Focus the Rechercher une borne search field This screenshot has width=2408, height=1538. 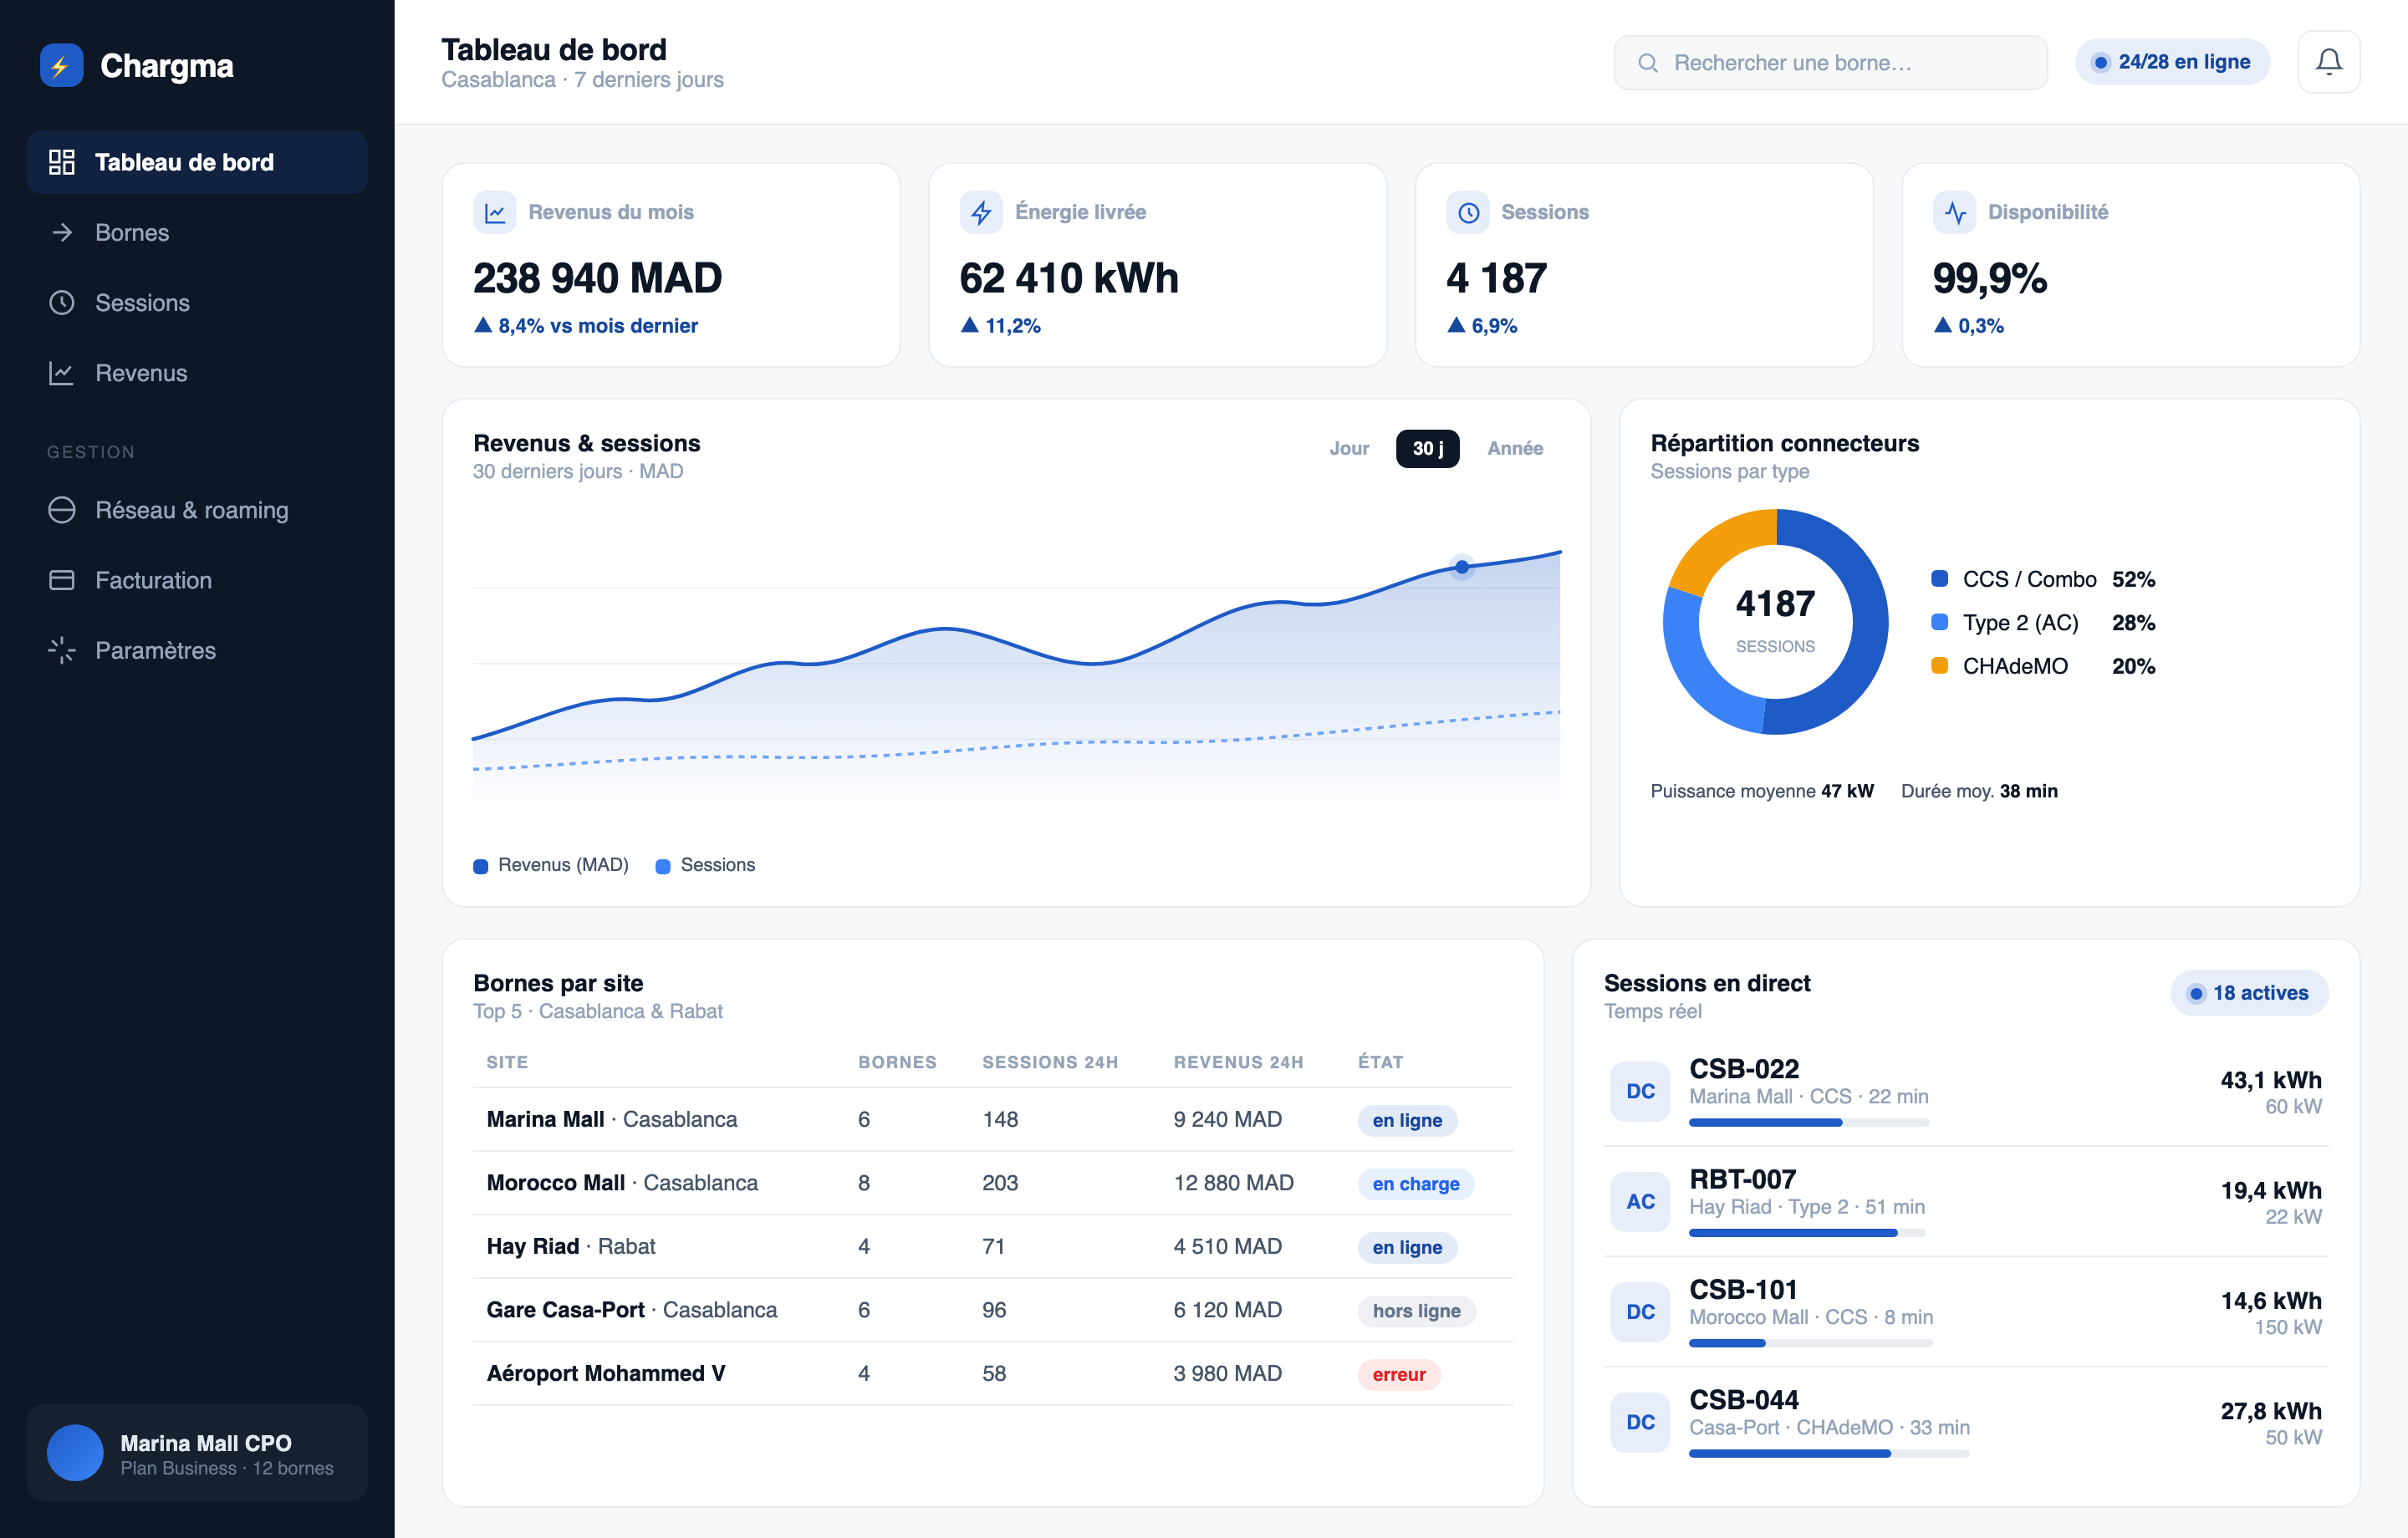1830,63
